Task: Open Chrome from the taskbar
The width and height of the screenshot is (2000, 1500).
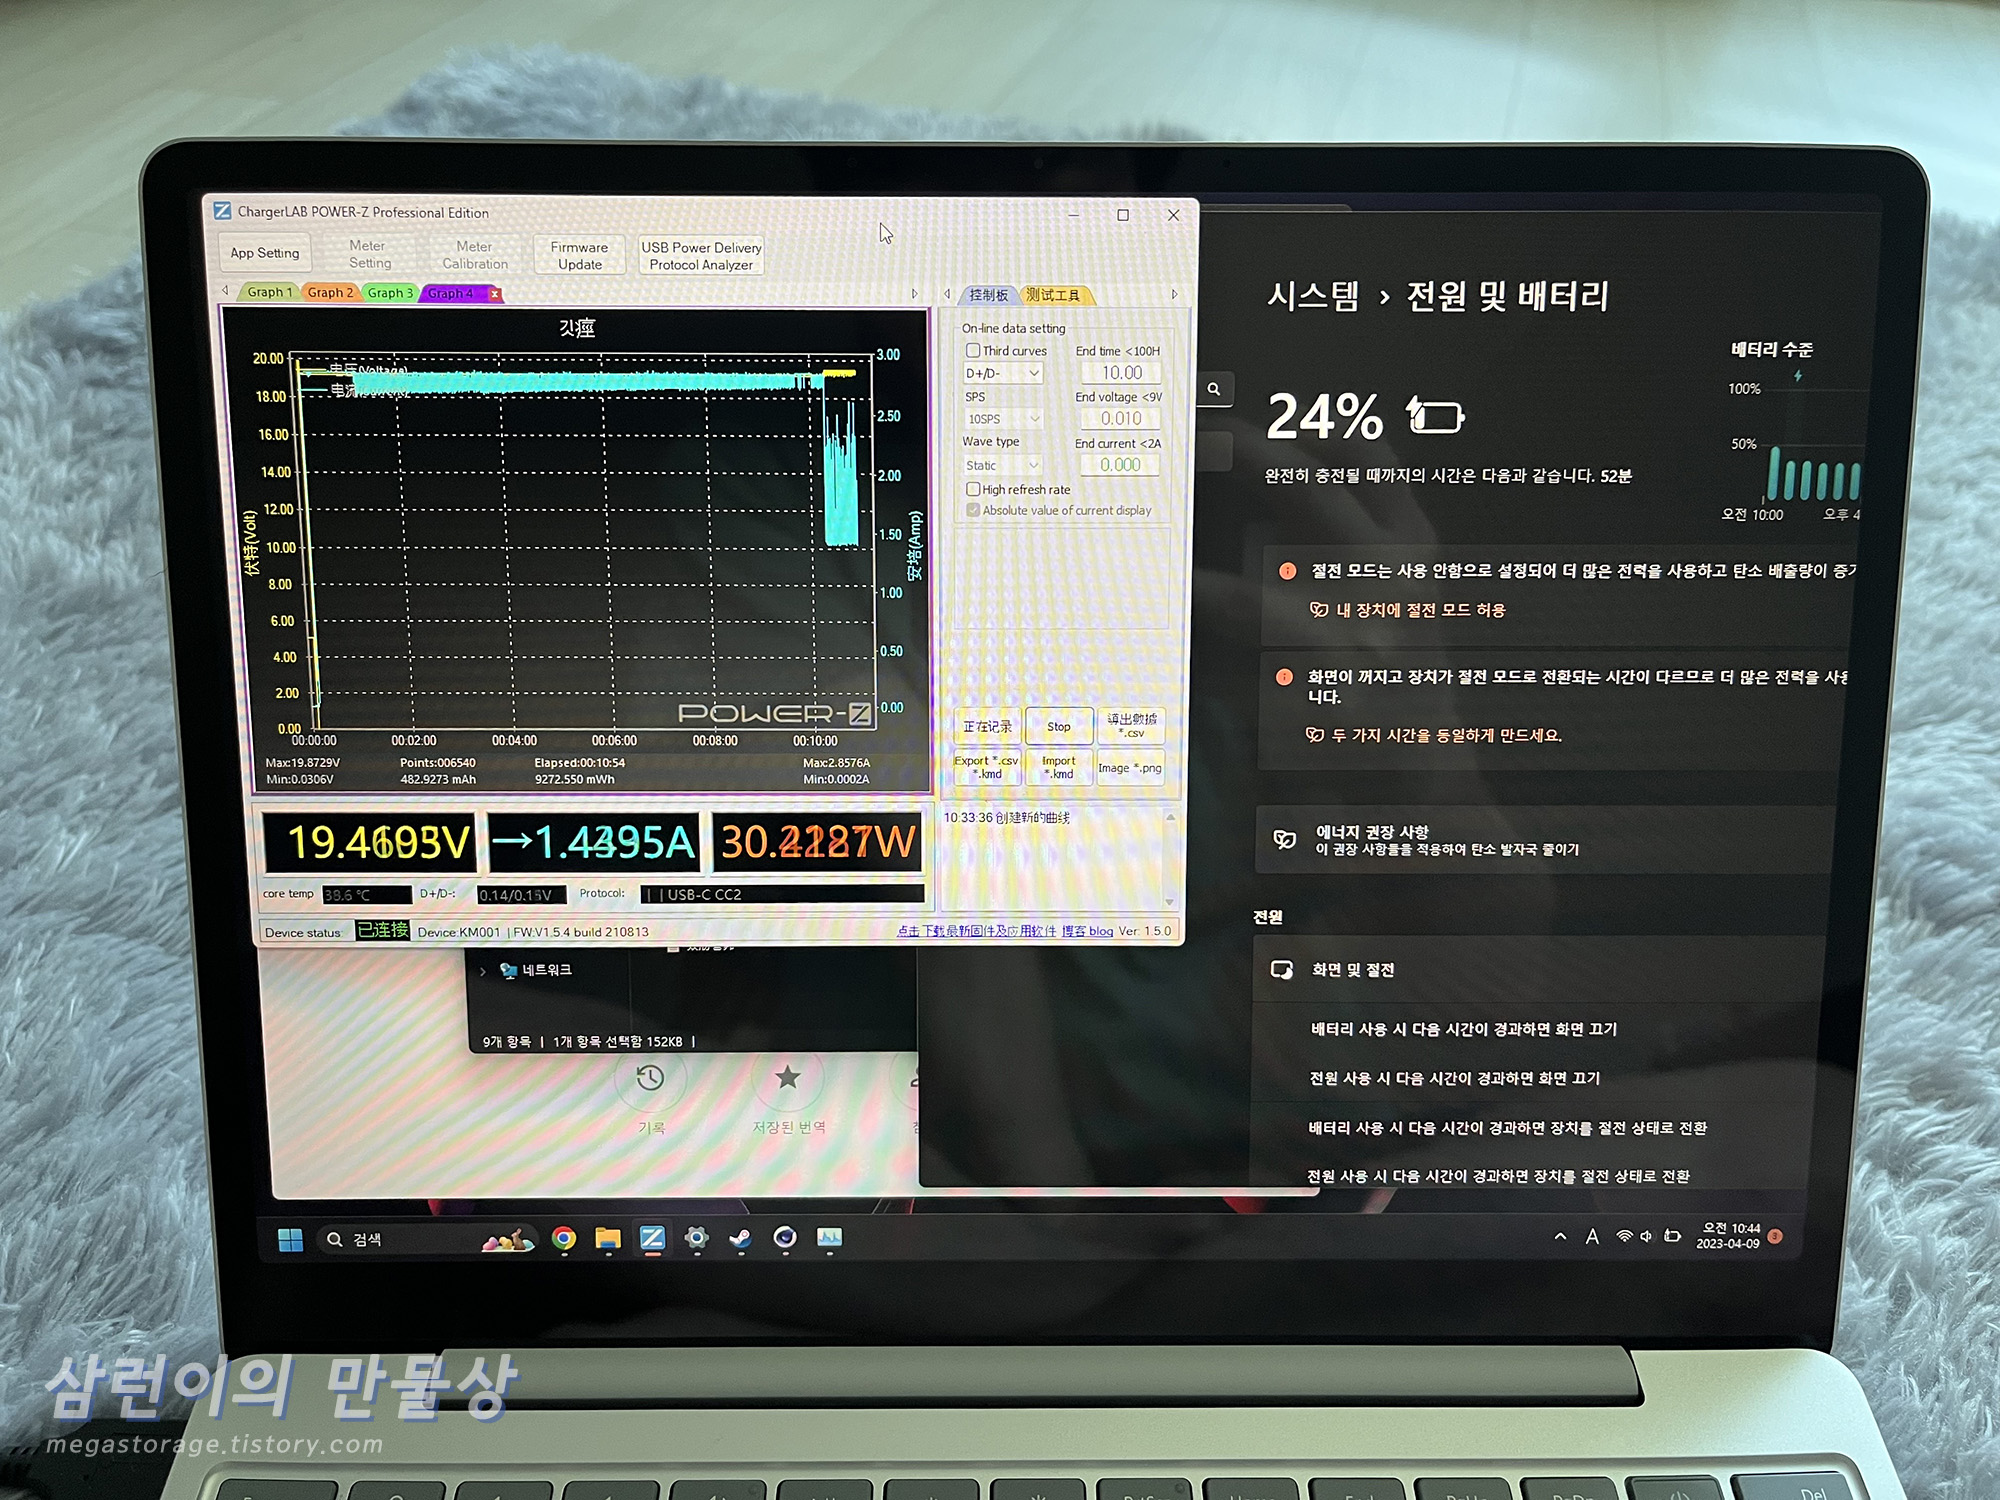Action: coord(564,1239)
